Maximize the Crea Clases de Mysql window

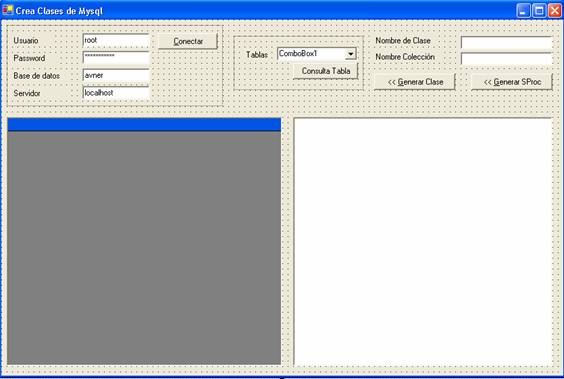click(x=539, y=11)
